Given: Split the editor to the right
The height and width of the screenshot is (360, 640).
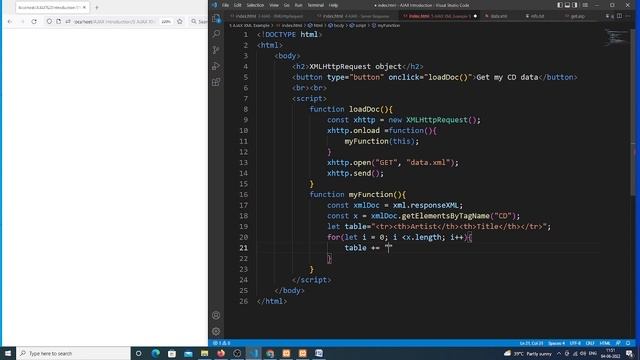Looking at the screenshot, I should pyautogui.click(x=620, y=16).
